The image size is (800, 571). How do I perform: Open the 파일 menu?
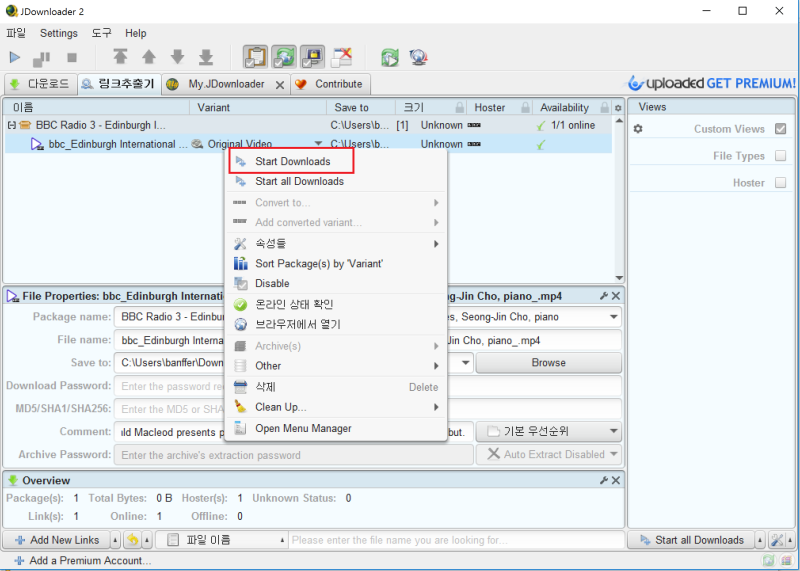(x=16, y=33)
